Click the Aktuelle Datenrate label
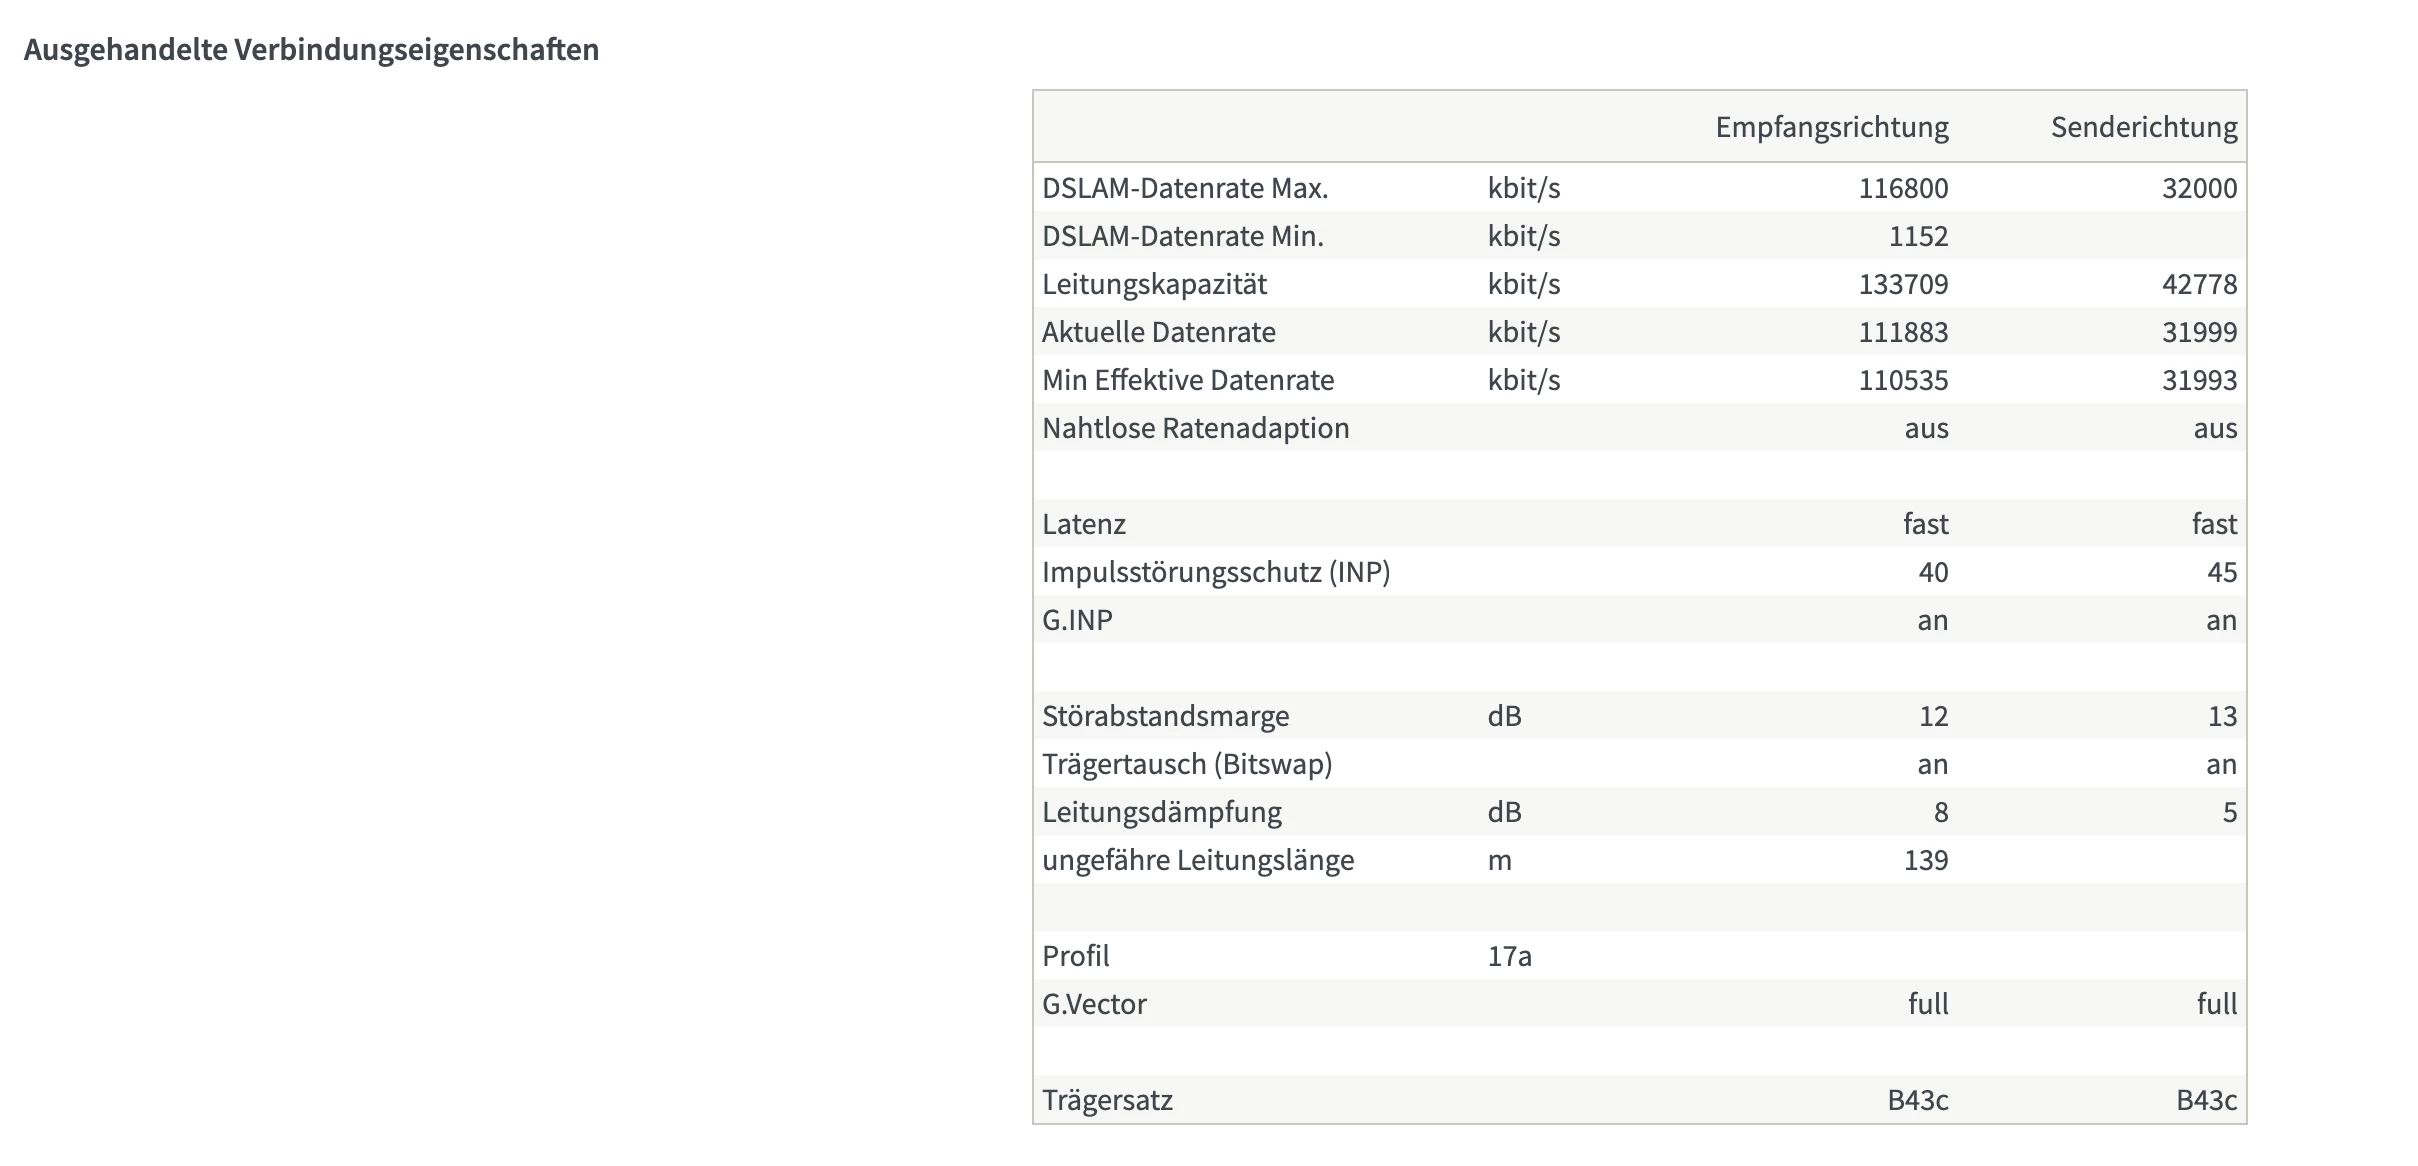This screenshot has width=2418, height=1166. point(1158,332)
